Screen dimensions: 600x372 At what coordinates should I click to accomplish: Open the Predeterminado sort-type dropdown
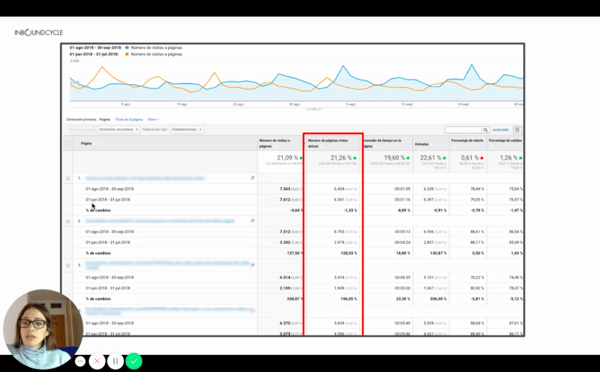(x=187, y=130)
